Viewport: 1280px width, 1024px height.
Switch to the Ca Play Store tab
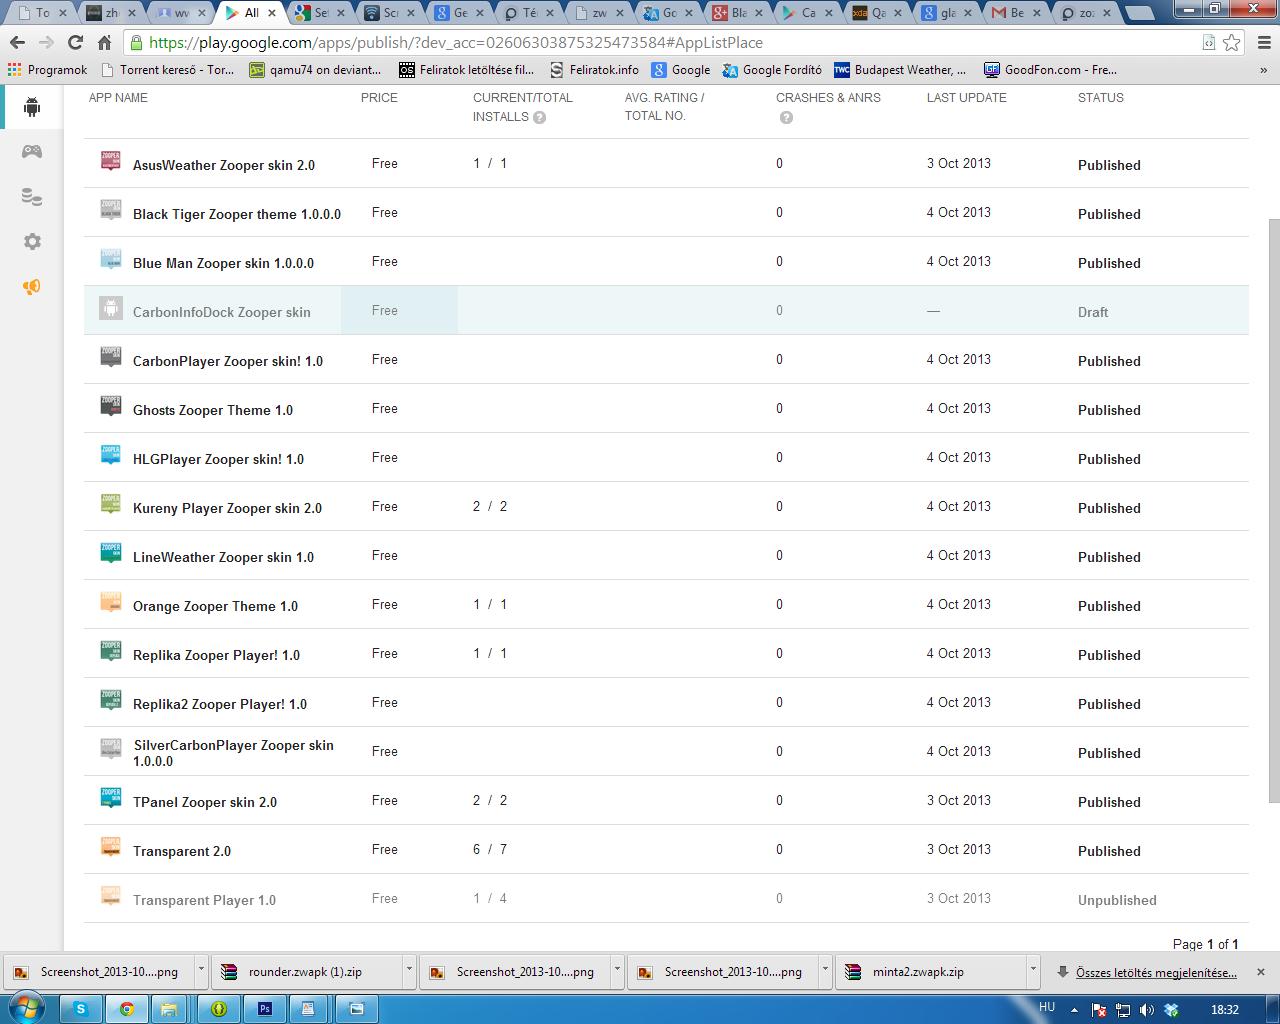806,13
